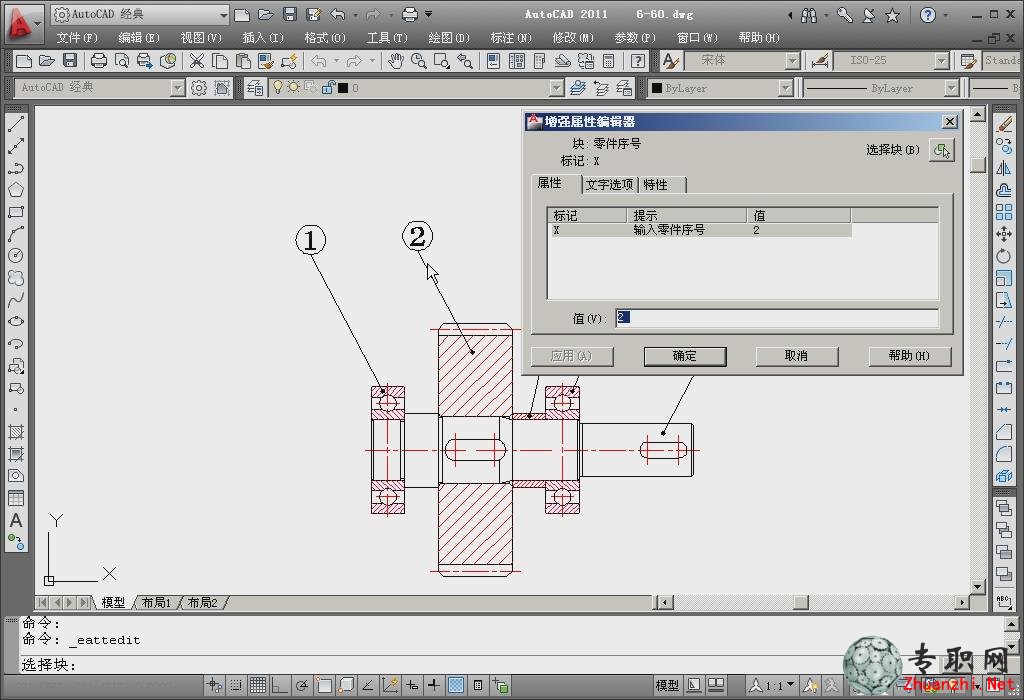Screen dimensions: 1024x700
Task: Open the ByLayer linetype dropdown
Action: click(952, 88)
